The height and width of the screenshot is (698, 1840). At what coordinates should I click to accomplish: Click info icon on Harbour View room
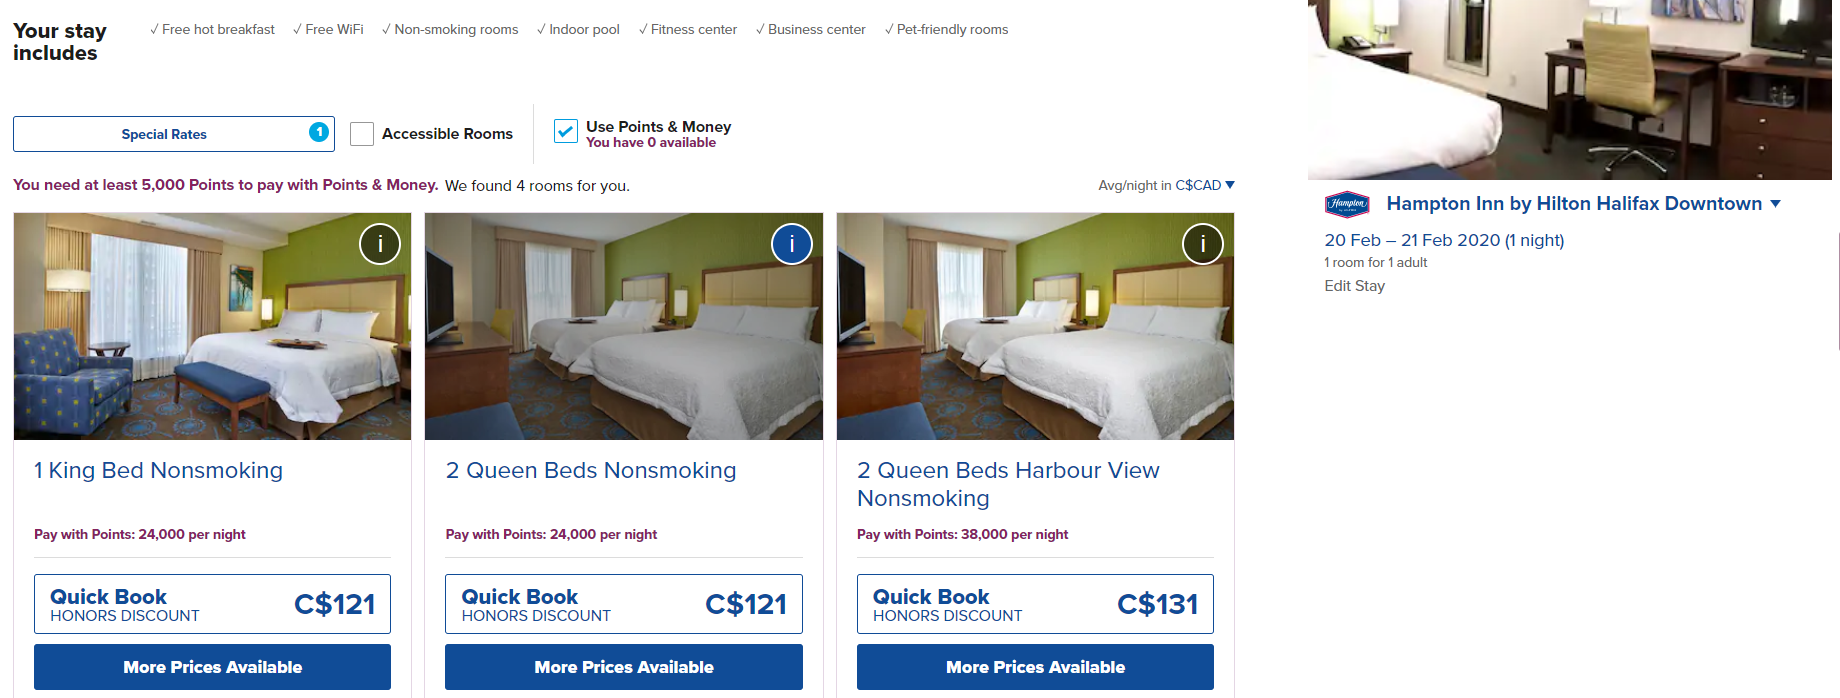click(x=1202, y=244)
